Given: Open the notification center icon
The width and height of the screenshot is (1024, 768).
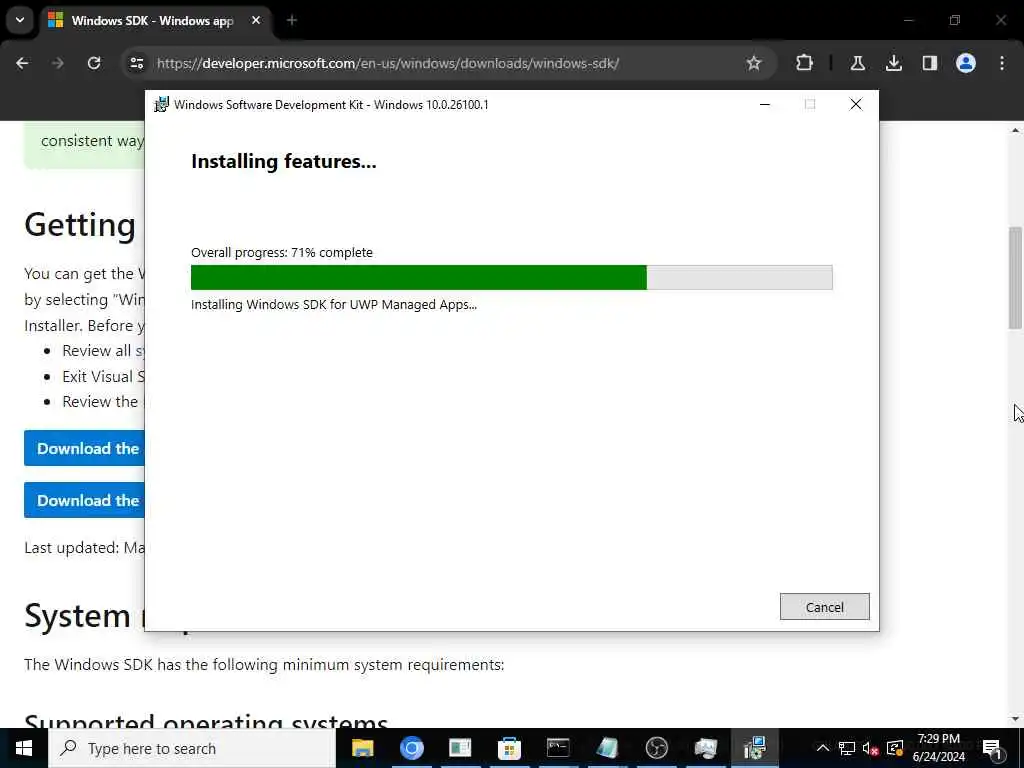Looking at the screenshot, I should point(993,748).
